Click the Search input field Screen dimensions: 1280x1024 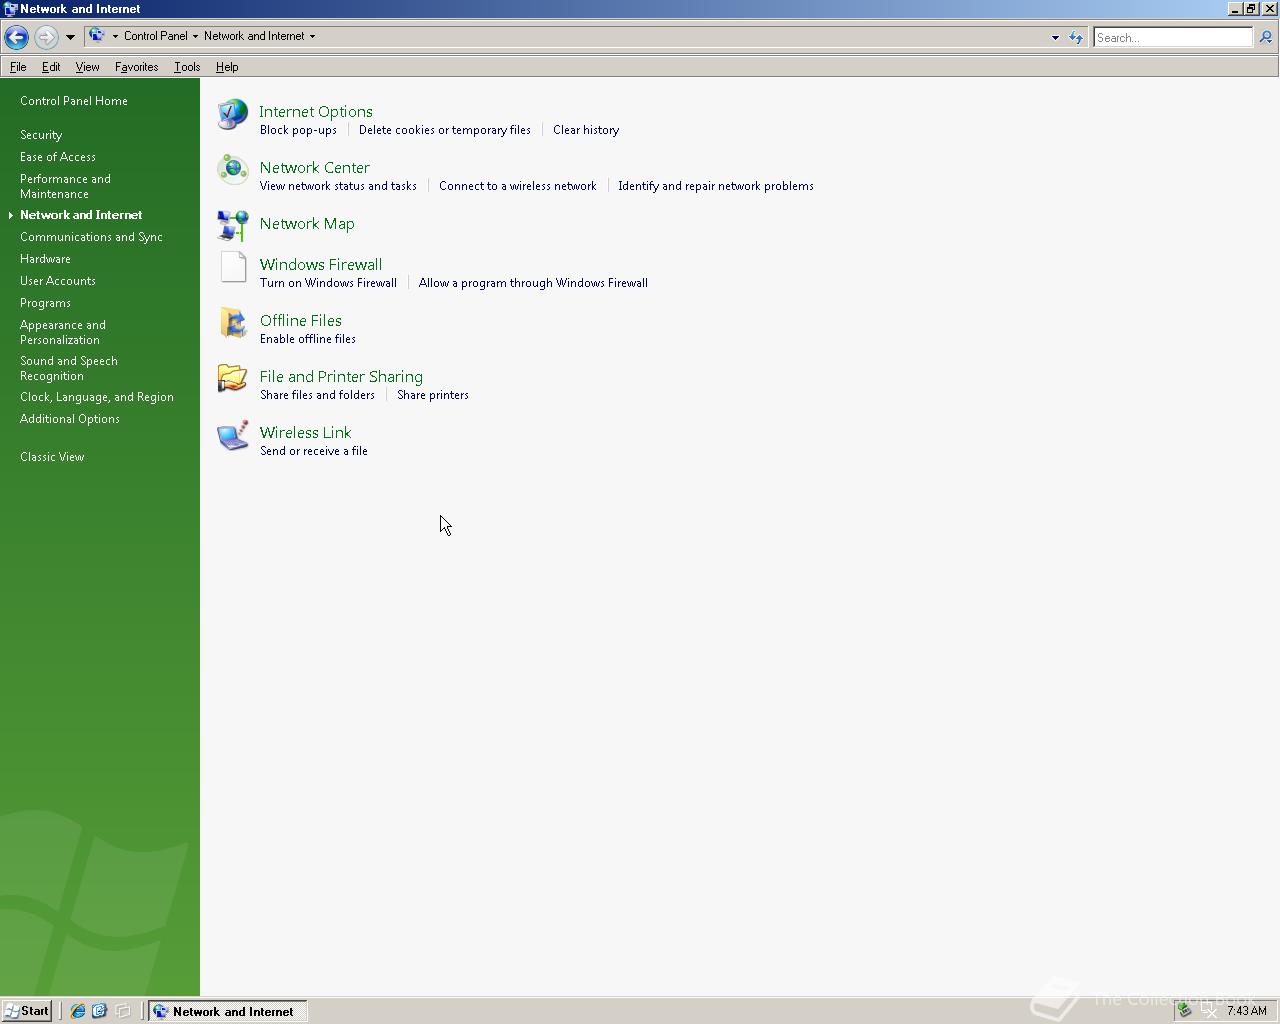(x=1173, y=37)
